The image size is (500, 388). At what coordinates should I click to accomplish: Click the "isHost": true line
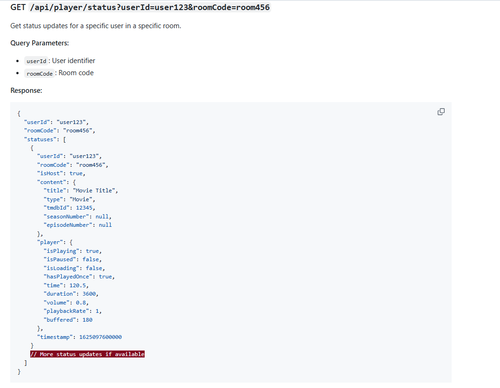[61, 173]
